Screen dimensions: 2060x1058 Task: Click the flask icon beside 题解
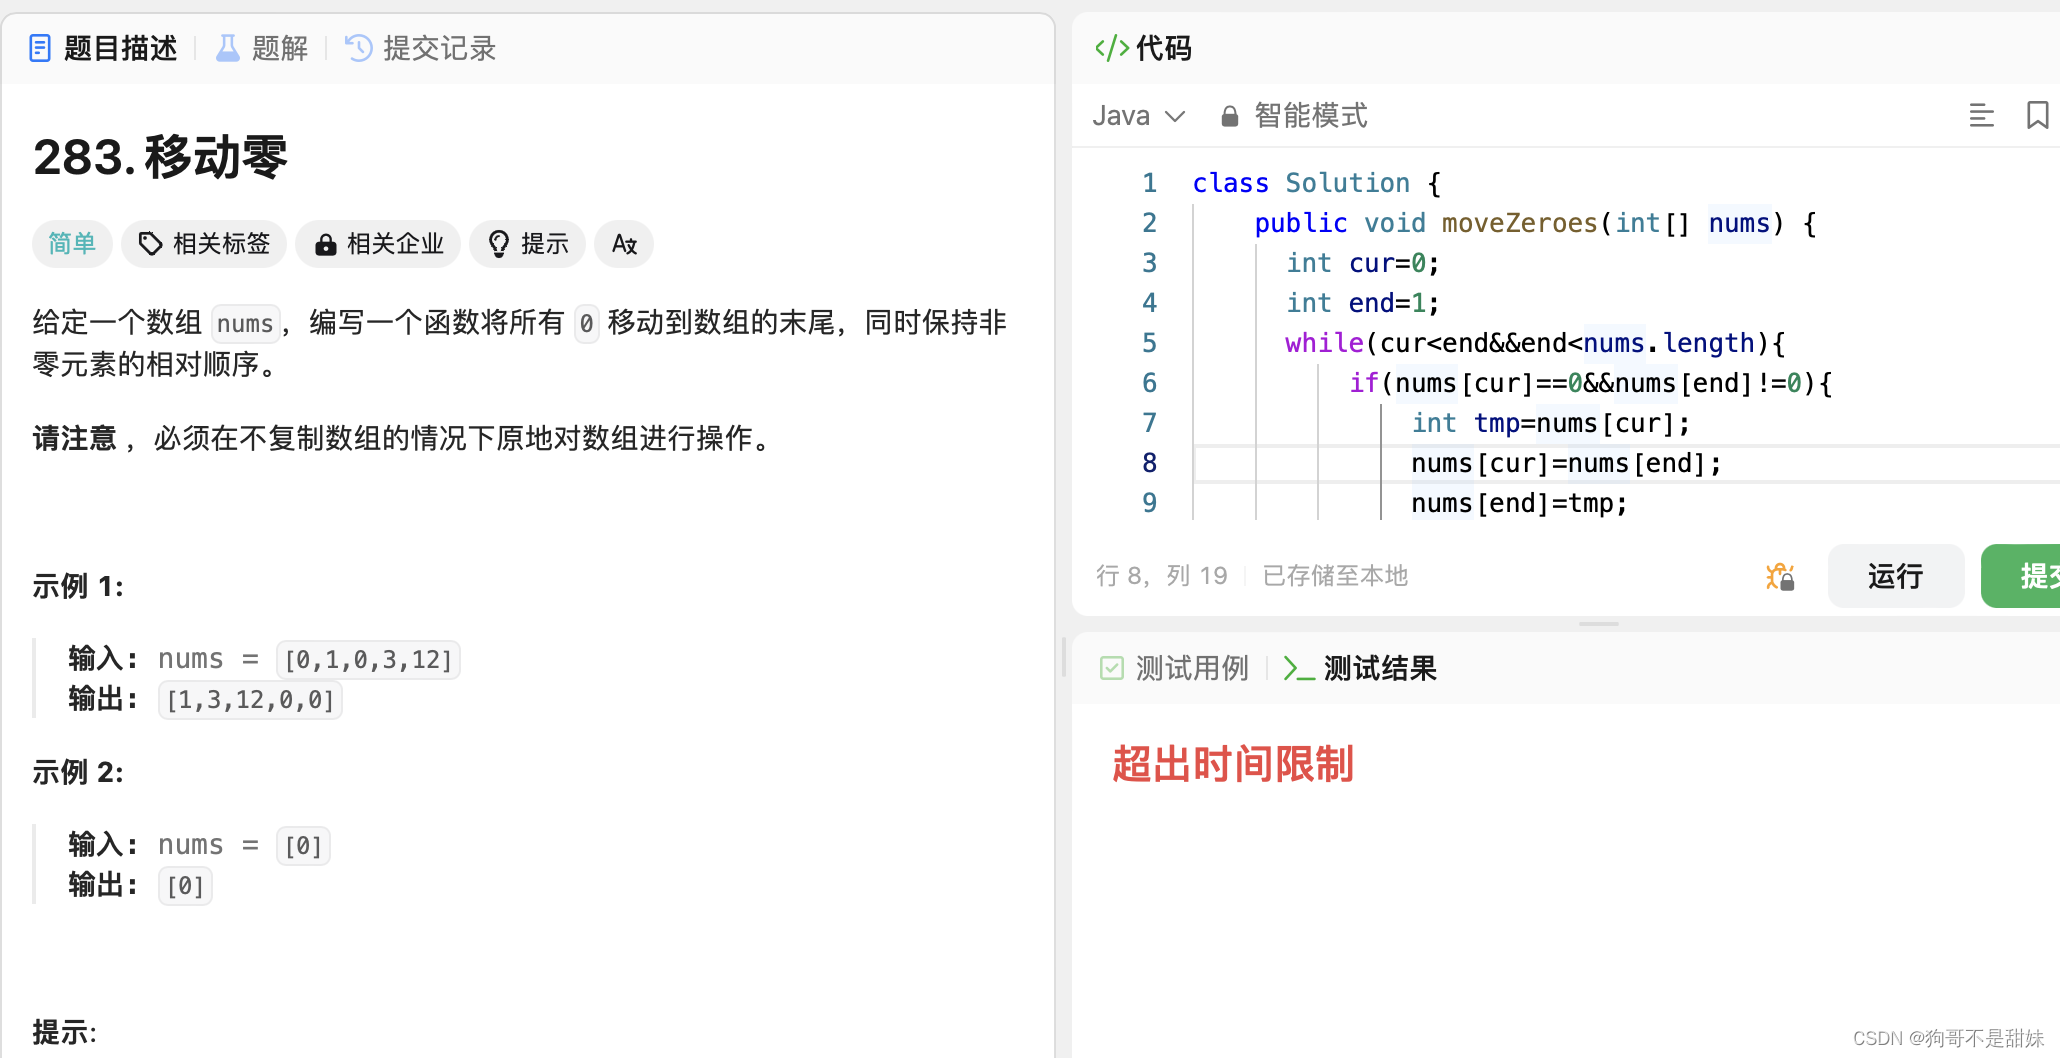tap(228, 47)
